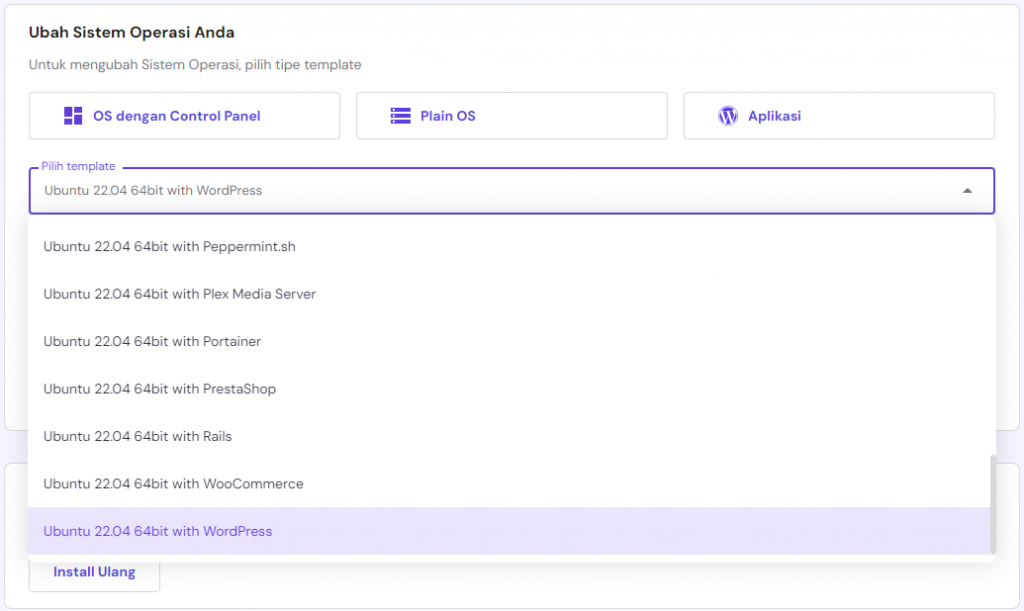This screenshot has width=1024, height=611.
Task: Choose Ubuntu 22.04 with Portainer template
Action: click(152, 341)
